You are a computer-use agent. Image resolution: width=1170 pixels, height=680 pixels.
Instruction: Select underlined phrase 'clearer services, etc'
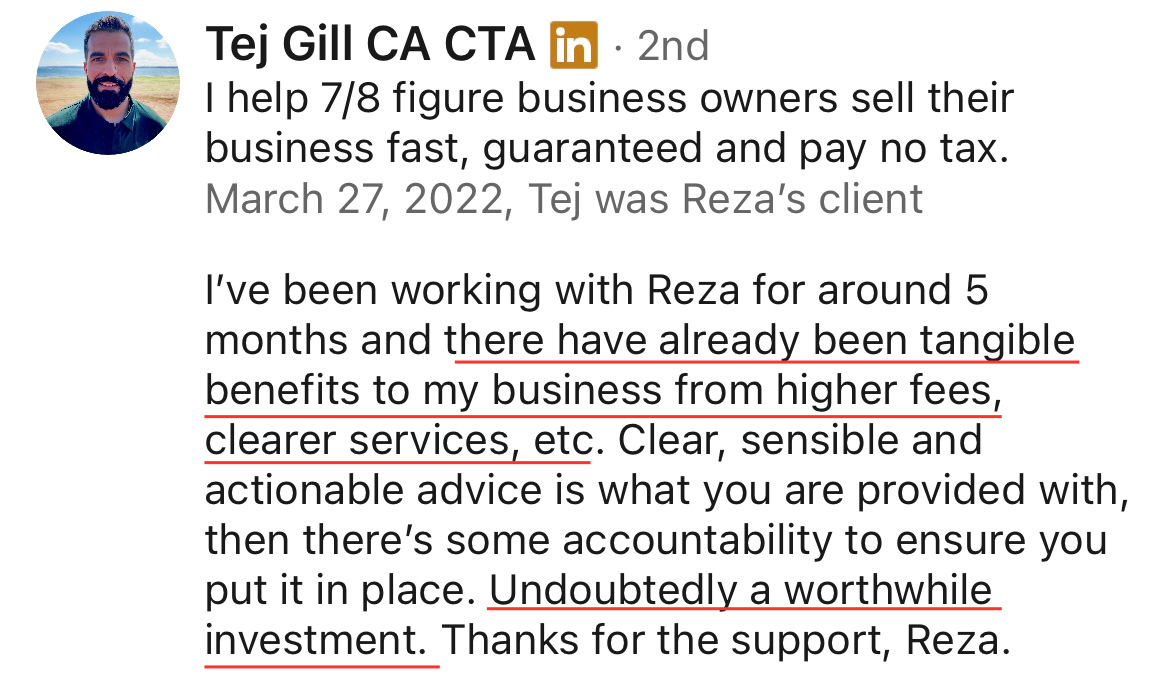coord(400,440)
